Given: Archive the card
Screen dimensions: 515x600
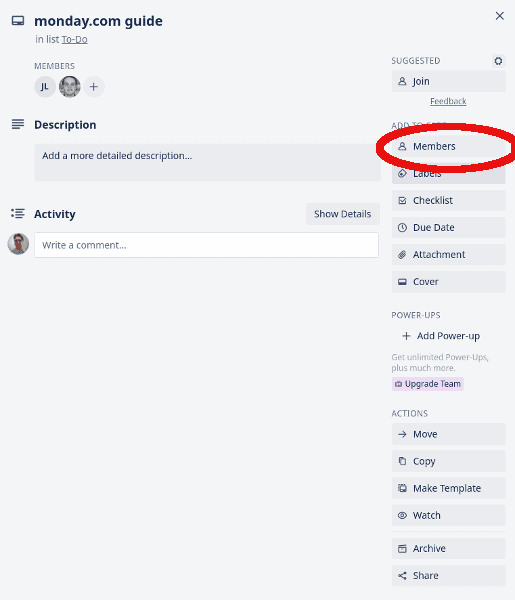Looking at the screenshot, I should point(448,548).
